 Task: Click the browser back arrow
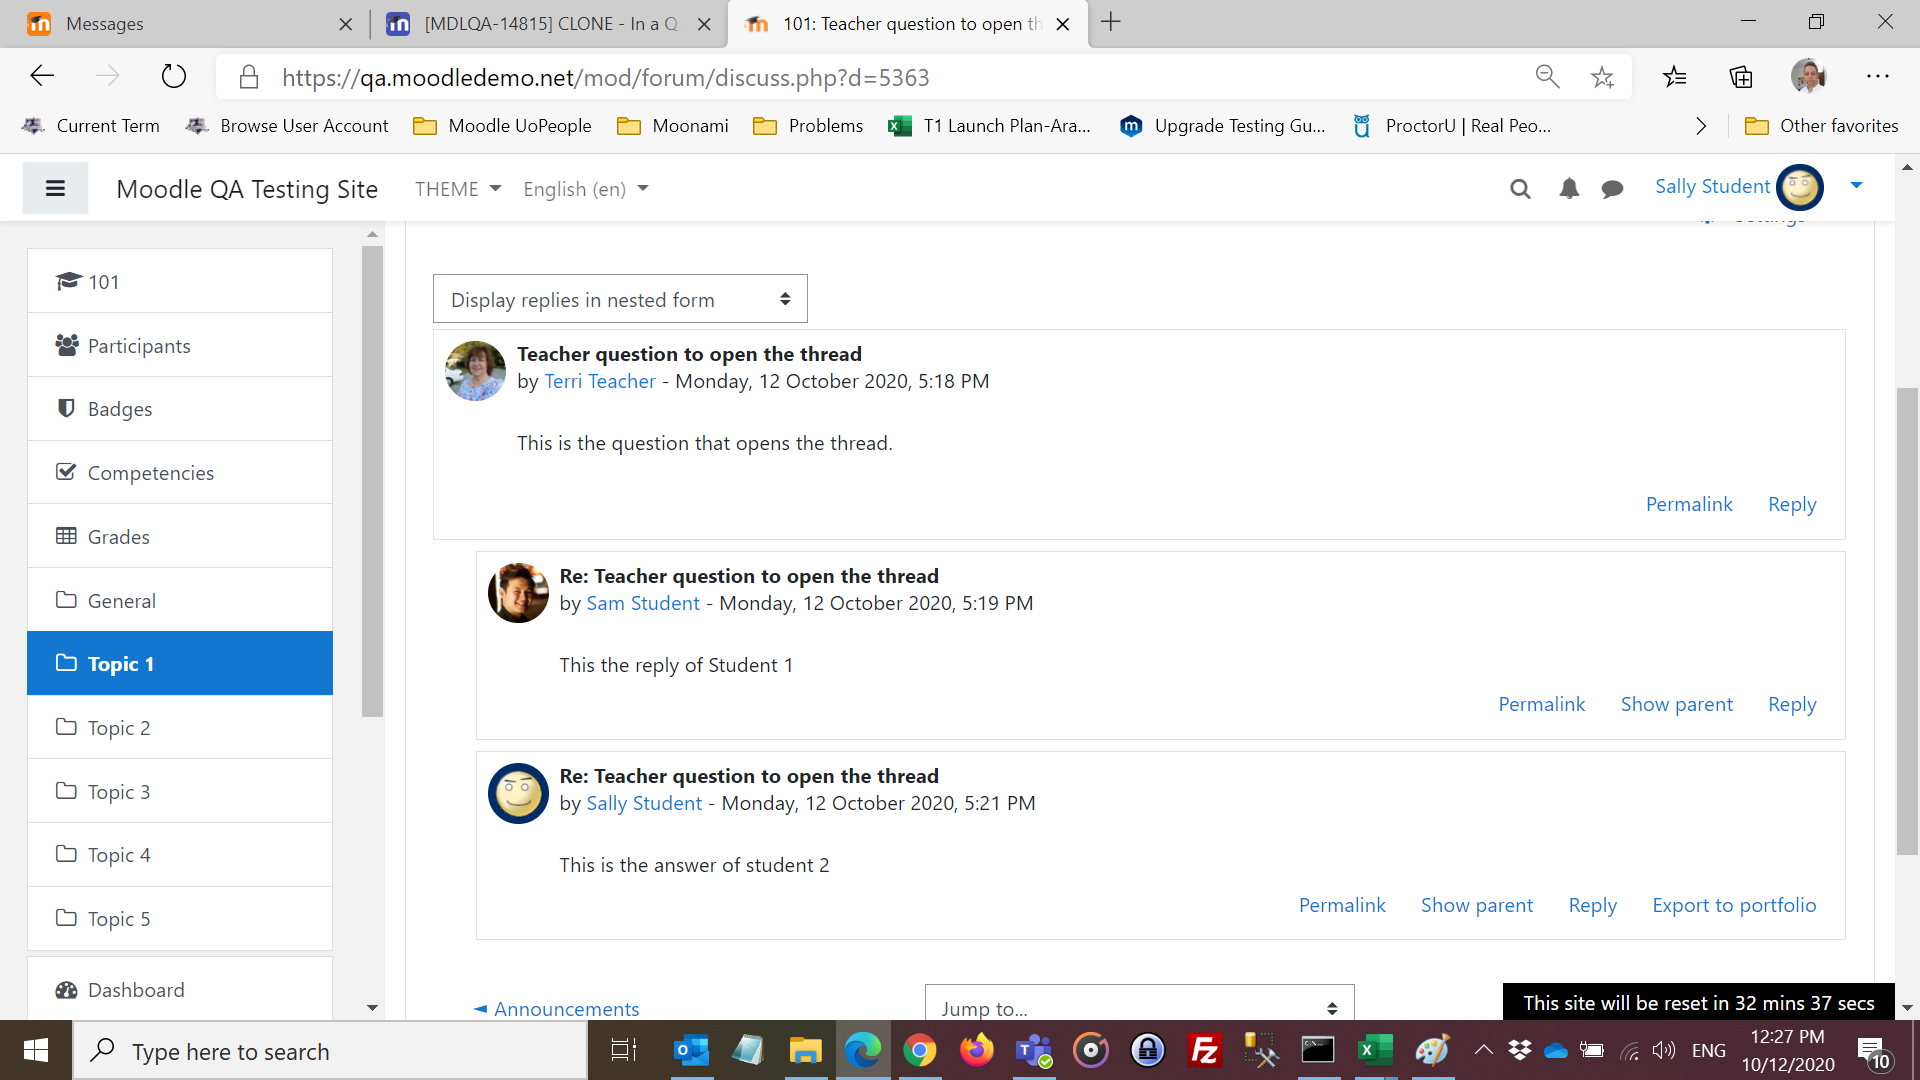42,76
